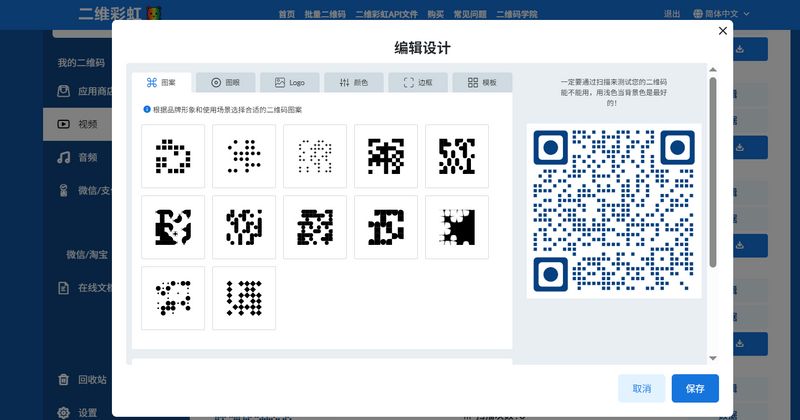Click the 在线文档 document sidebar icon

pyautogui.click(x=63, y=288)
